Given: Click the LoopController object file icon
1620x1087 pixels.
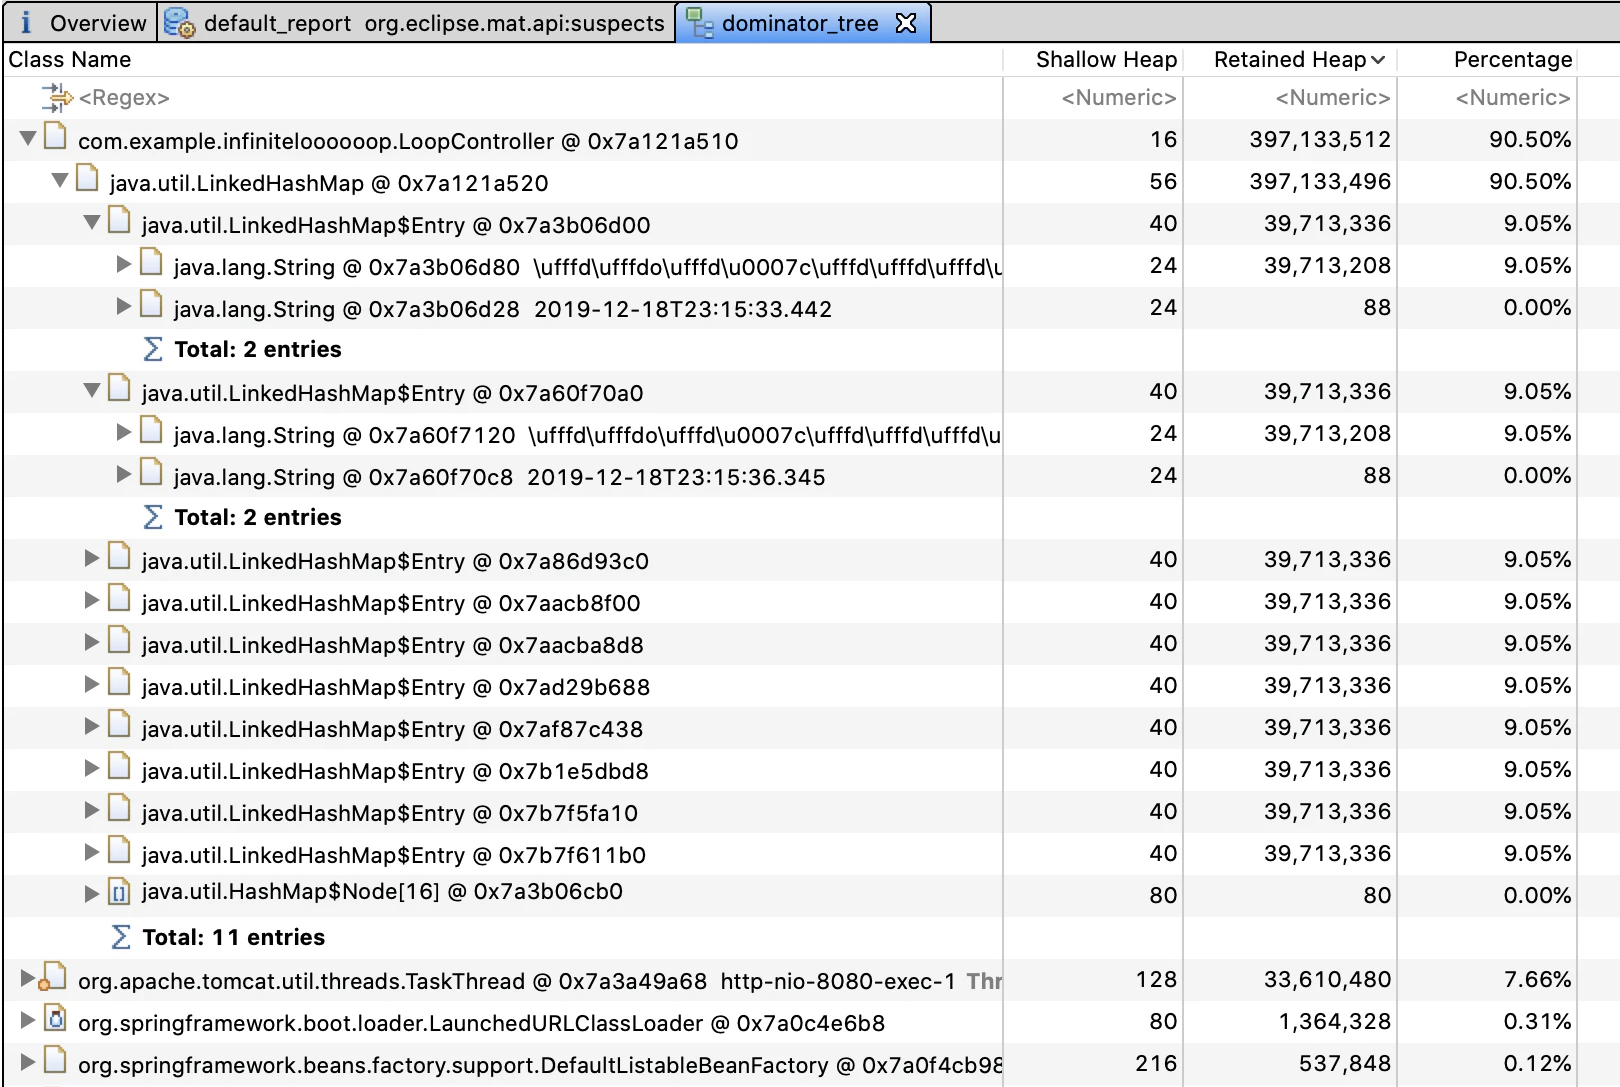Looking at the screenshot, I should [x=56, y=136].
